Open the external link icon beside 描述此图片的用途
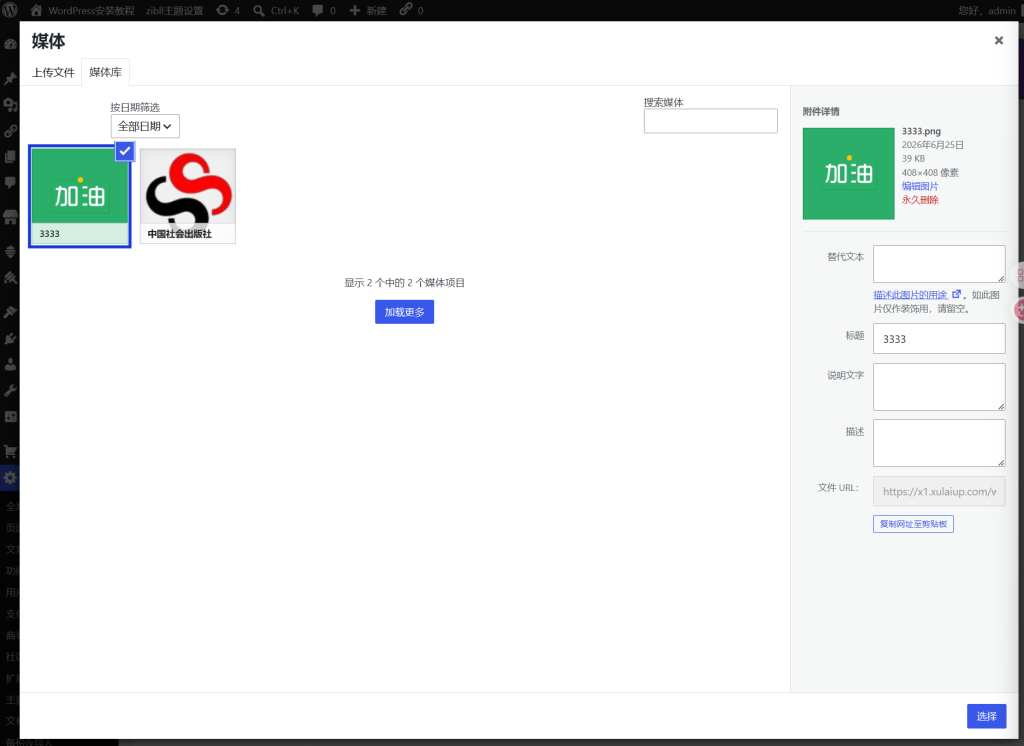Image resolution: width=1024 pixels, height=746 pixels. (x=956, y=294)
